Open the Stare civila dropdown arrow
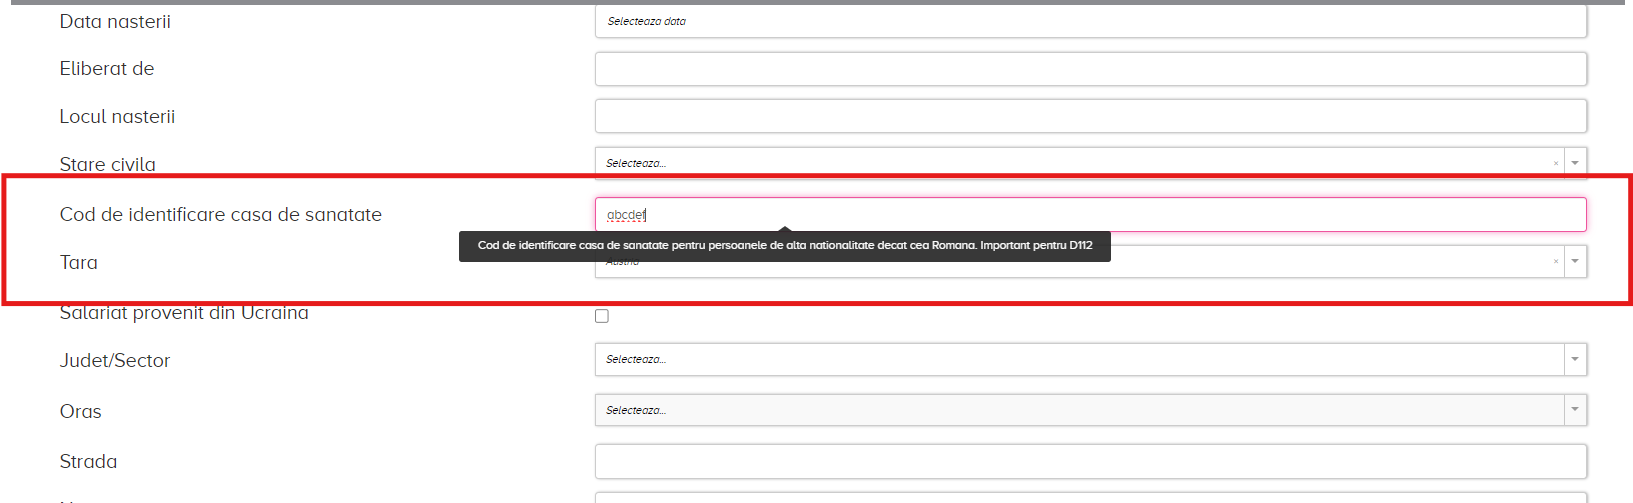Screen dimensions: 1633x503 [1575, 163]
